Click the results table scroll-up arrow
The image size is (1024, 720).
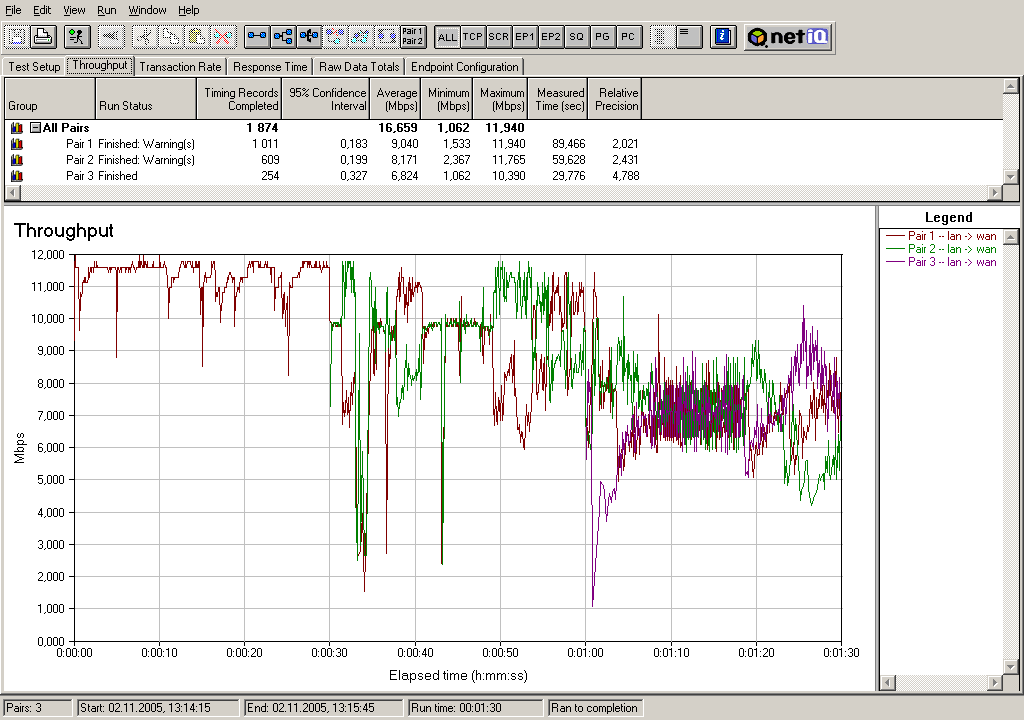click(1010, 86)
